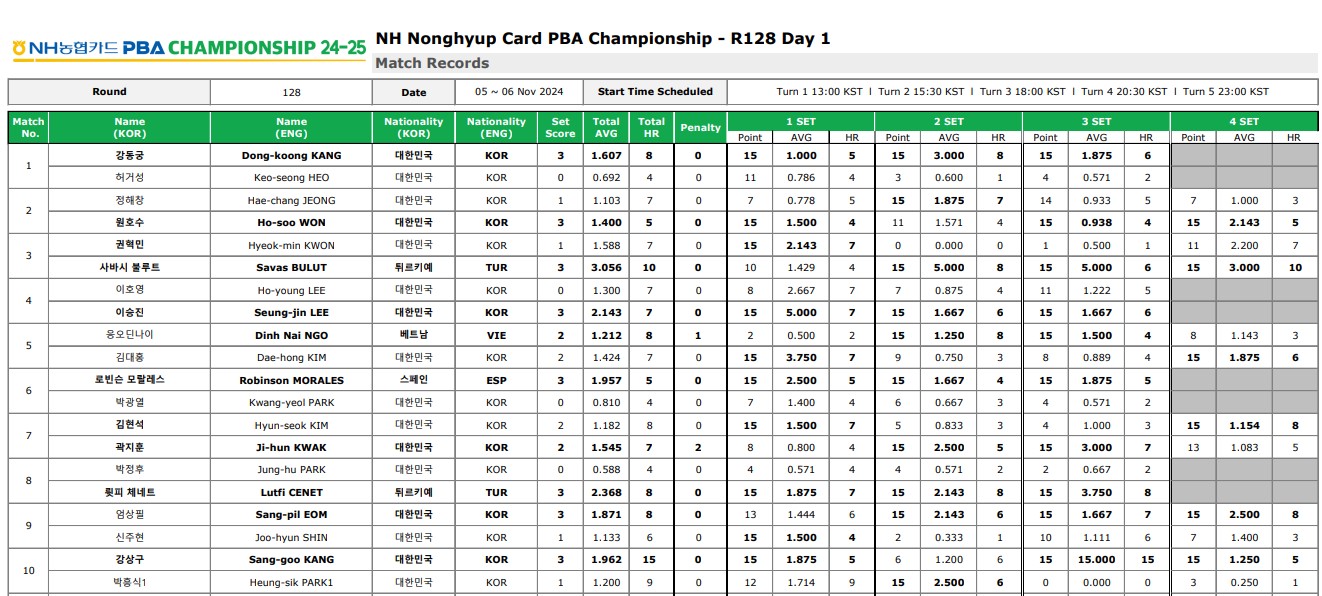Image resolution: width=1322 pixels, height=596 pixels.
Task: Select player name 'Hyun-seok KIM'
Action: [x=291, y=425]
